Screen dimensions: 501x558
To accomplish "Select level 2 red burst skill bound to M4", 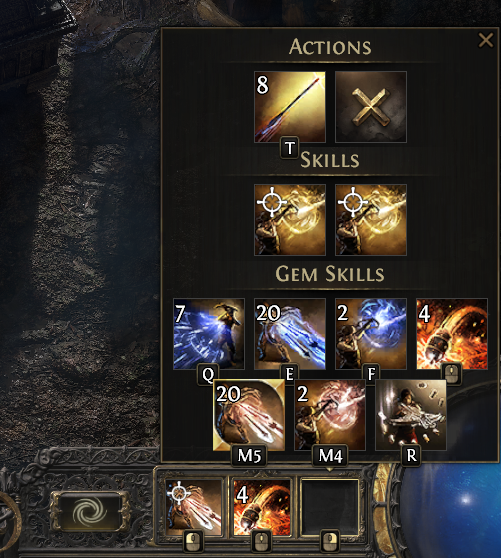I will (330, 415).
